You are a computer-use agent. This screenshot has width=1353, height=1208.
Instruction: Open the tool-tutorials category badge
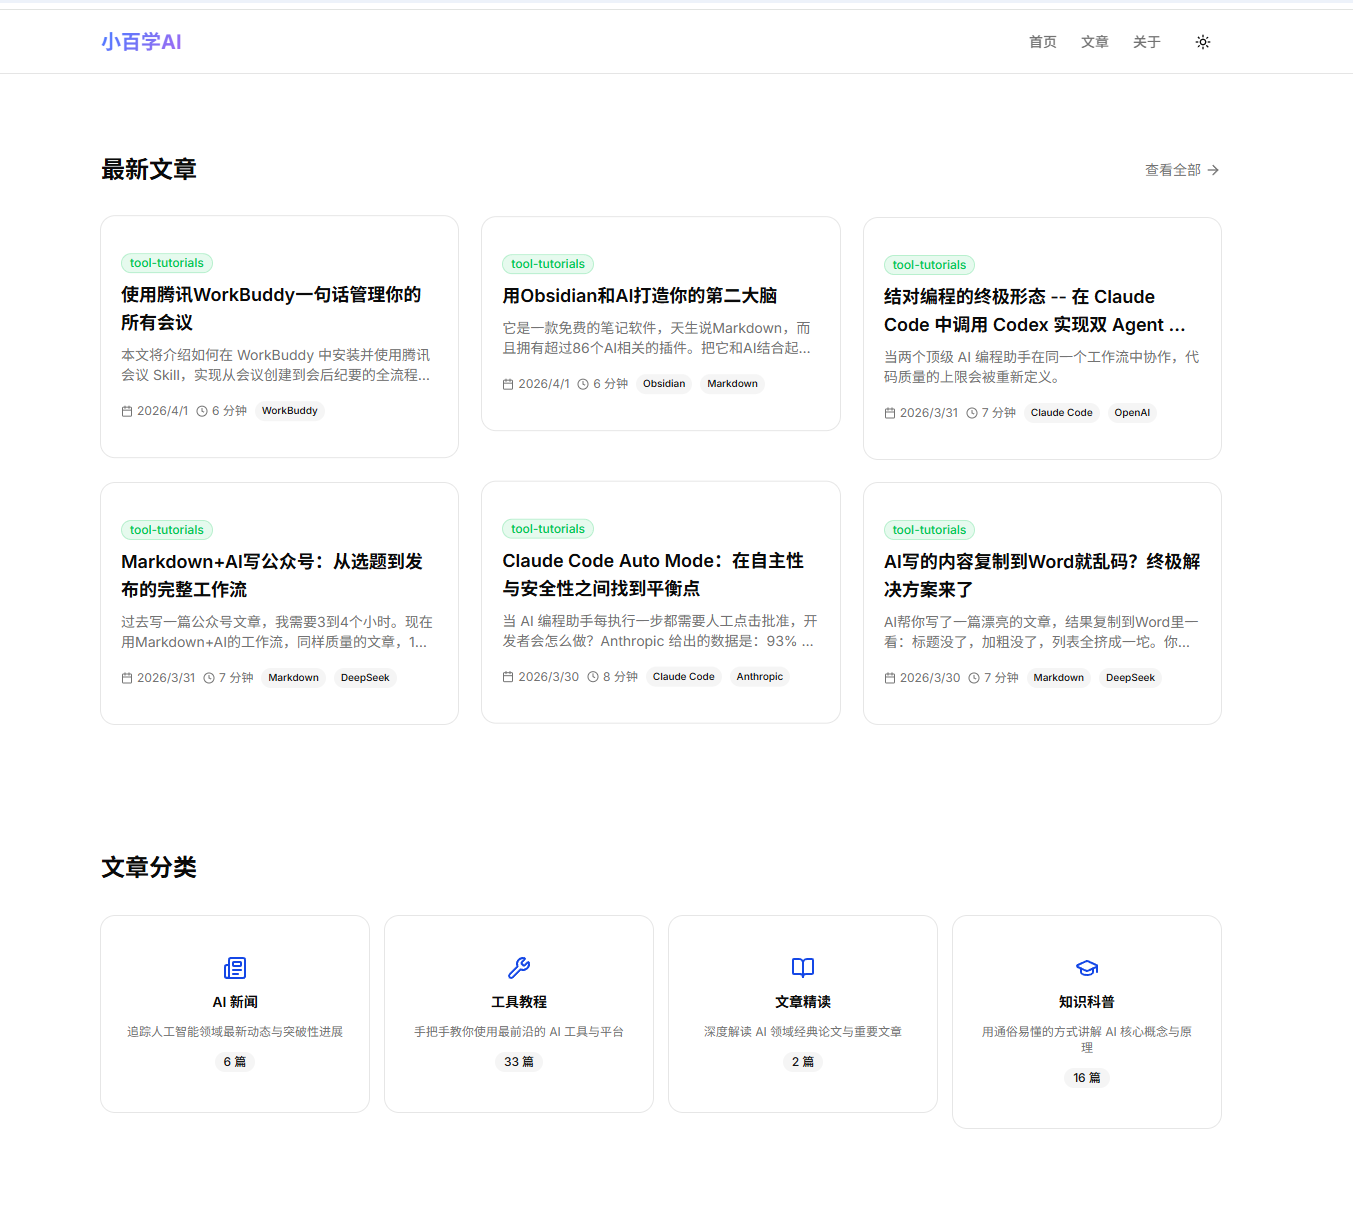166,263
